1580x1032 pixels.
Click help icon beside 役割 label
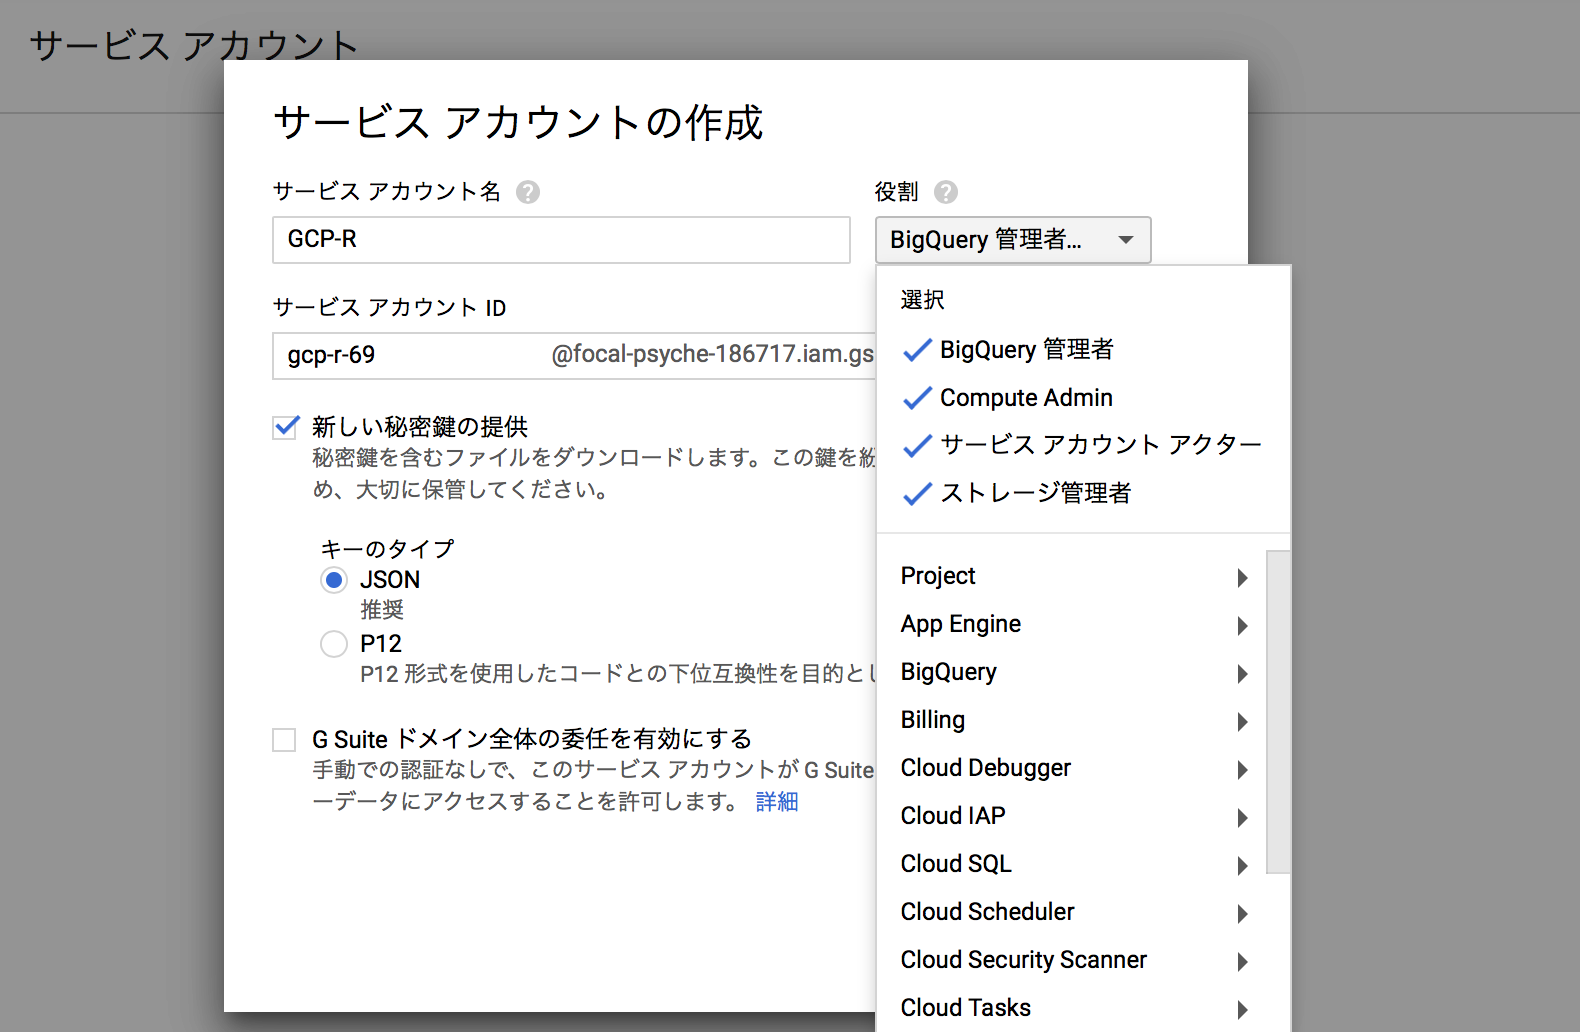946,192
